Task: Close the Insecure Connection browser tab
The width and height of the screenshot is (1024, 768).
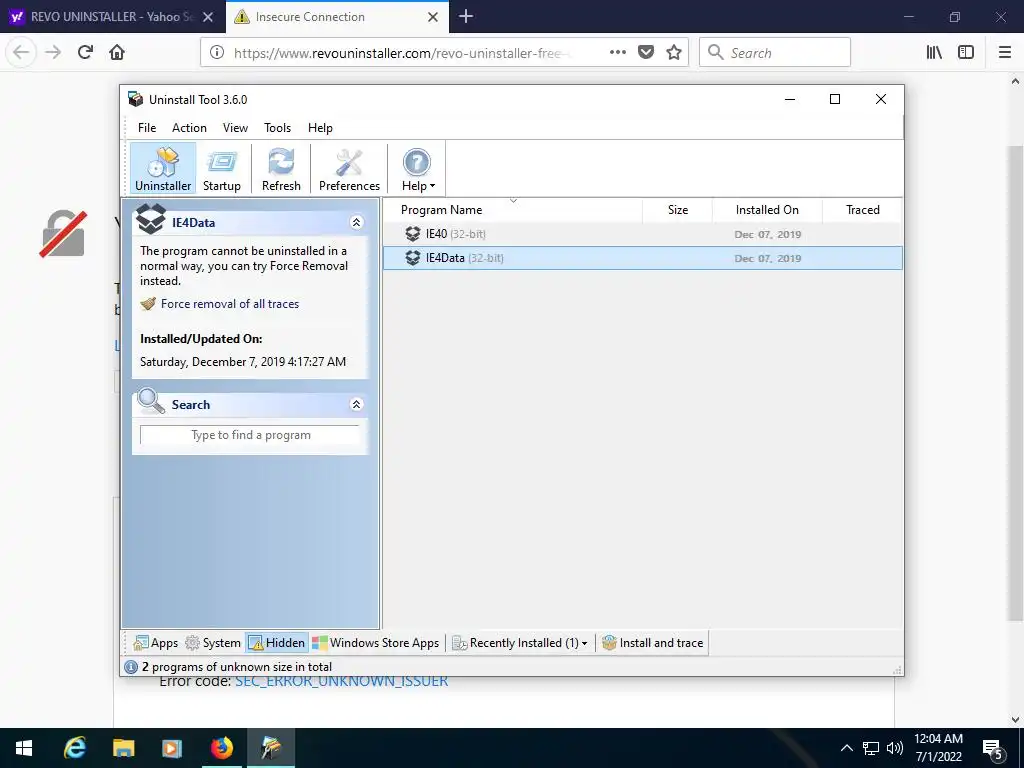Action: pos(433,17)
